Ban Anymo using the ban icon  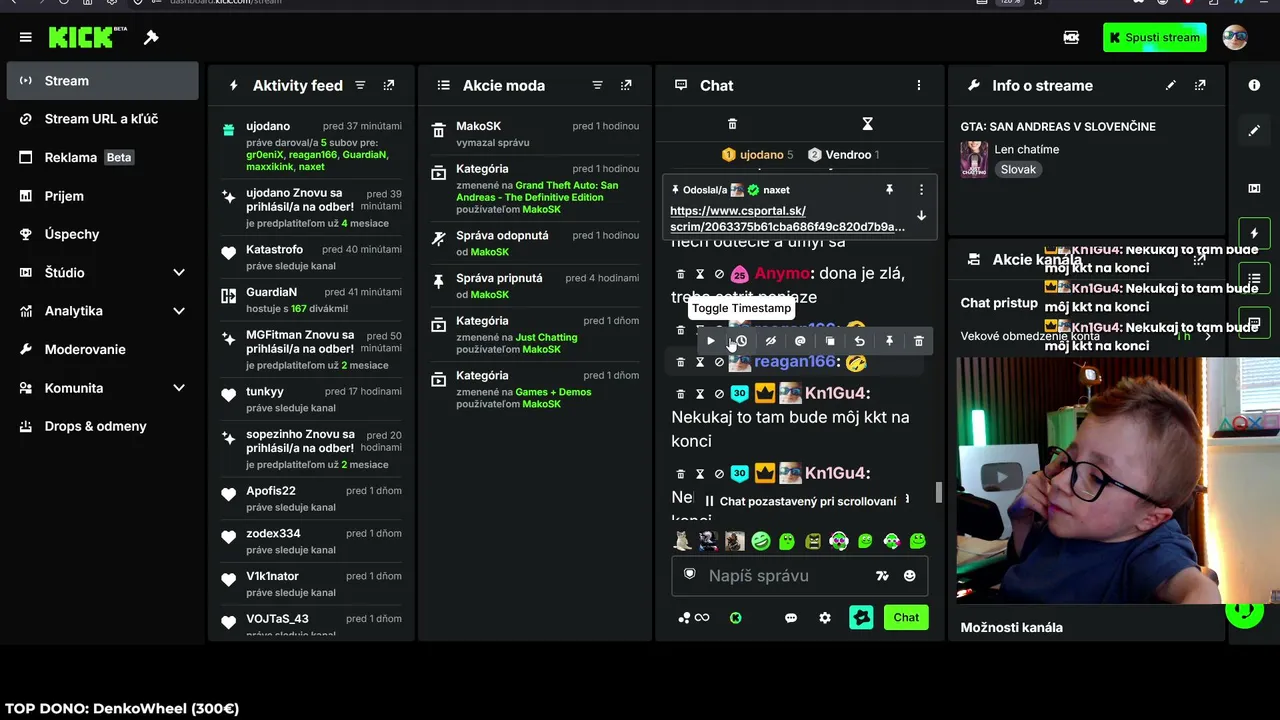tap(719, 274)
